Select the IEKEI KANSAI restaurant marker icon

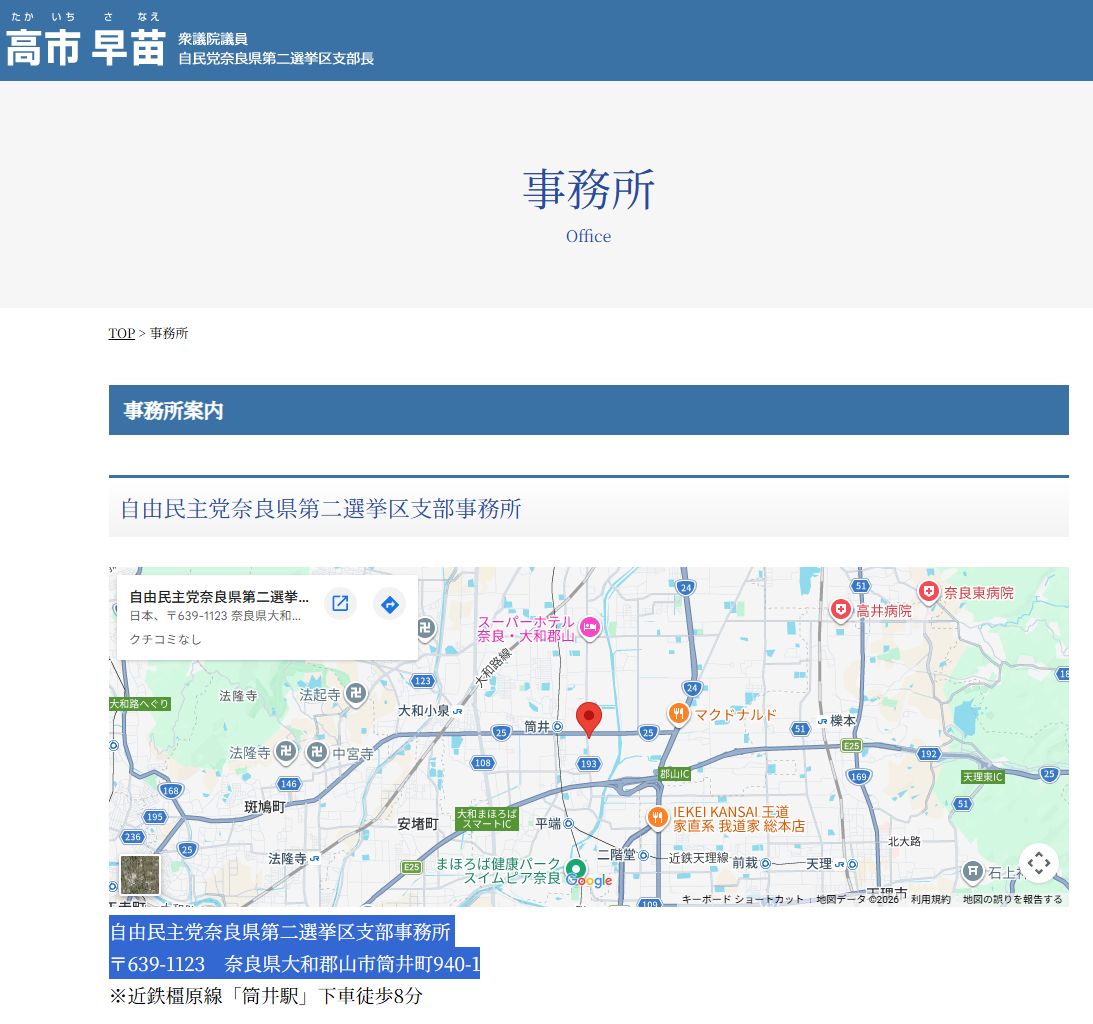(657, 817)
